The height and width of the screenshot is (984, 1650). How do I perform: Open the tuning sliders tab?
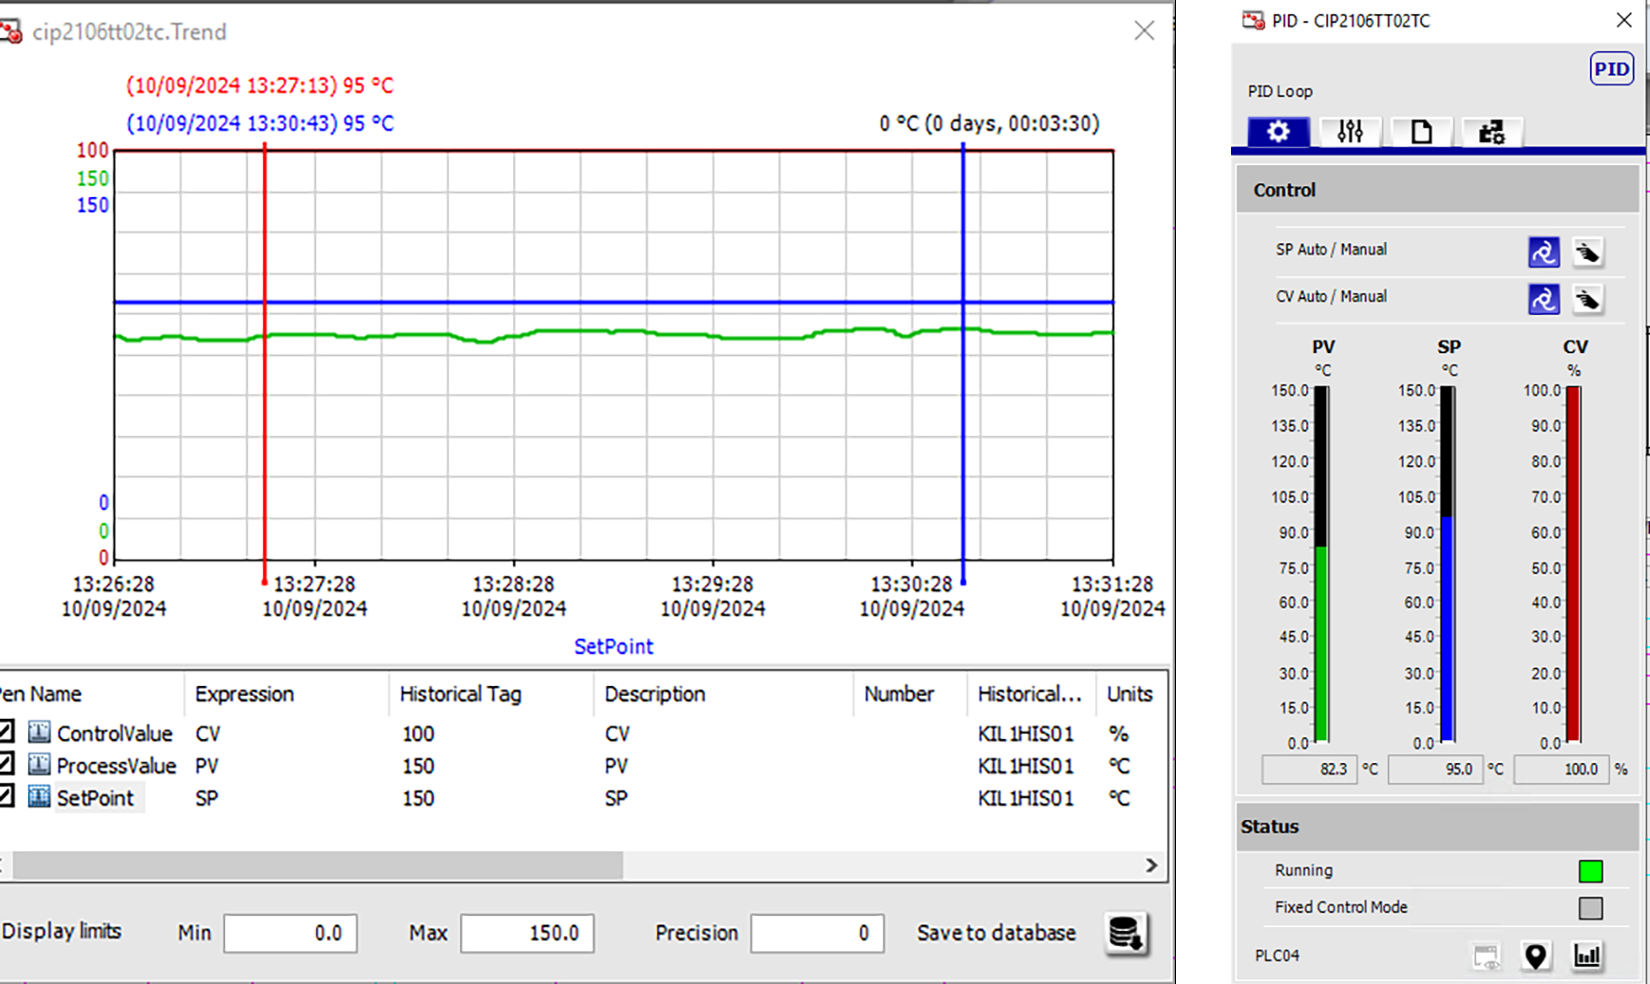[x=1350, y=132]
